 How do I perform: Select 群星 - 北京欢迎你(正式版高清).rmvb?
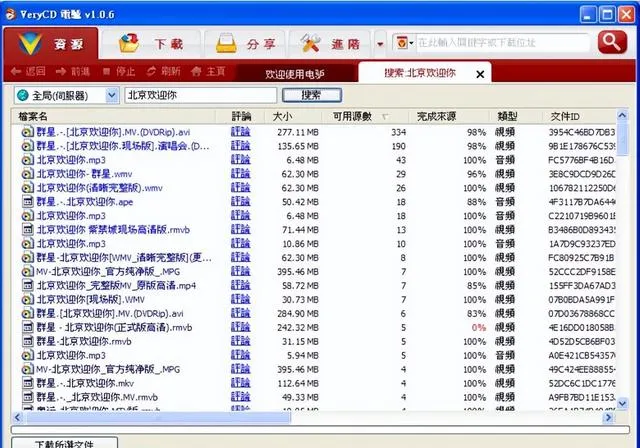[114, 328]
